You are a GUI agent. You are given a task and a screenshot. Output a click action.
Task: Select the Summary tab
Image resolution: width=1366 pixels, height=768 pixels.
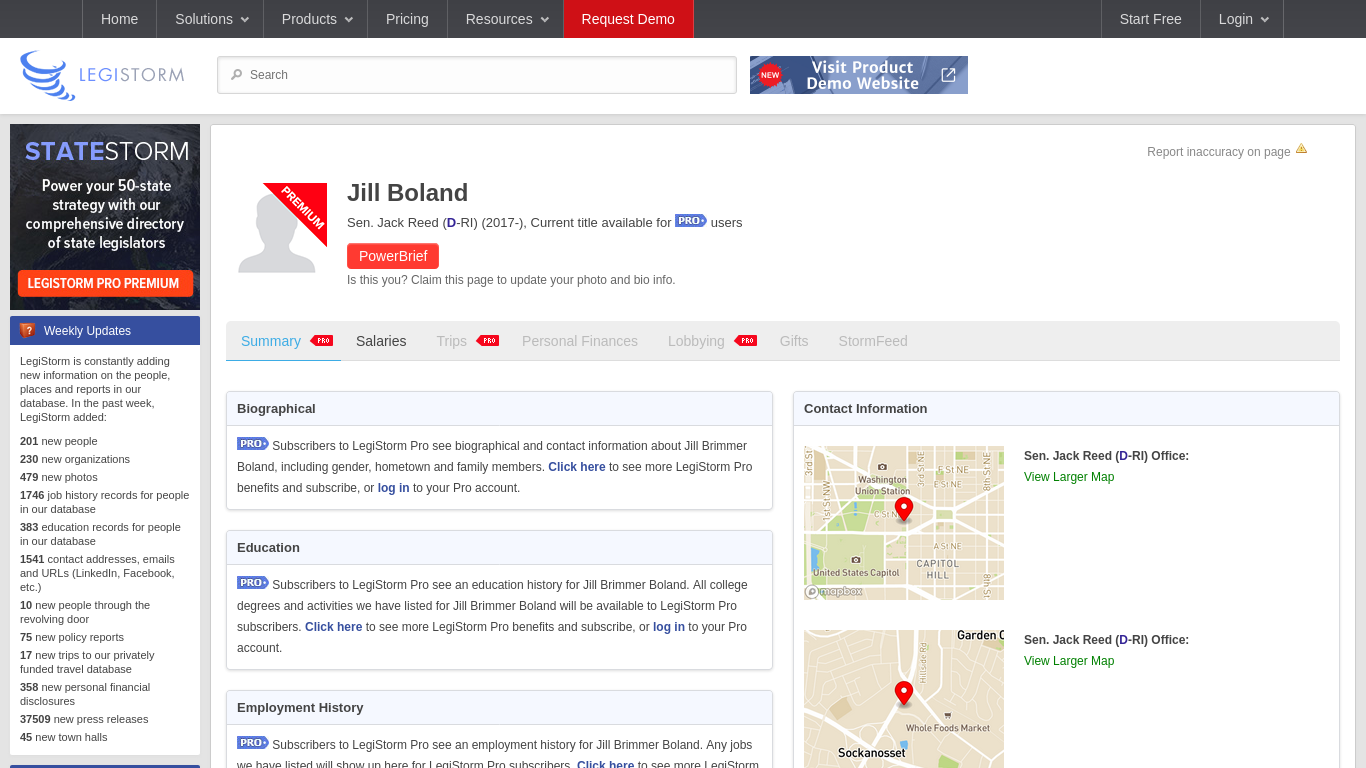point(271,341)
